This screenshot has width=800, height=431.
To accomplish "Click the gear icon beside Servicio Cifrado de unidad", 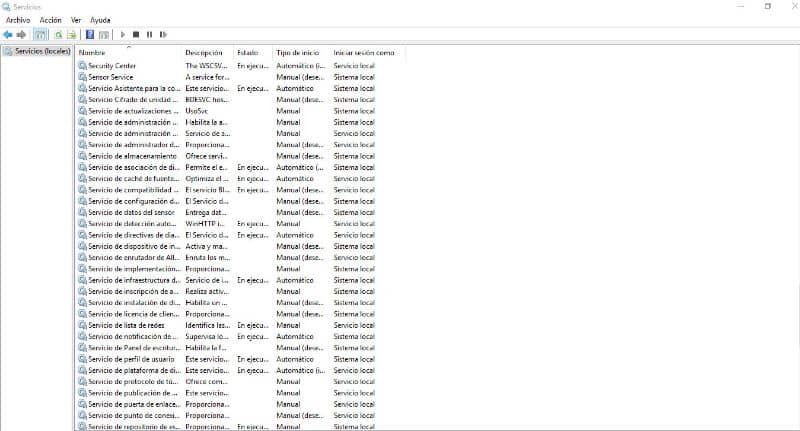I will pyautogui.click(x=83, y=99).
